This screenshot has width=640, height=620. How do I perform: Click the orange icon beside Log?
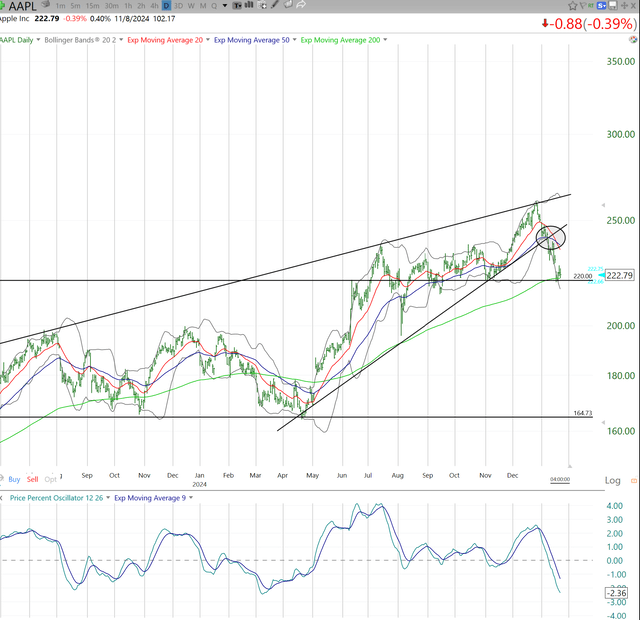[634, 481]
